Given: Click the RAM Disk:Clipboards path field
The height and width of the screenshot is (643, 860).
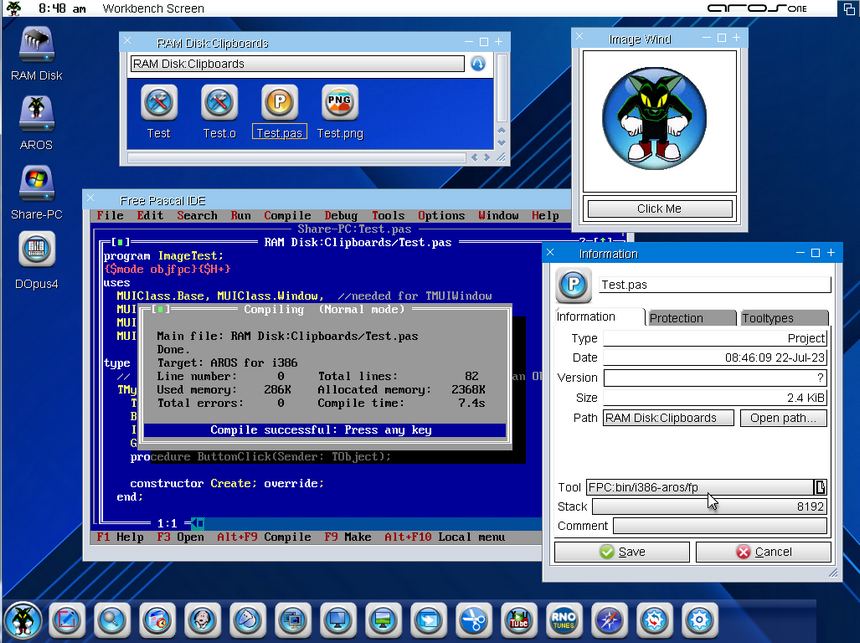Looking at the screenshot, I should [x=297, y=64].
